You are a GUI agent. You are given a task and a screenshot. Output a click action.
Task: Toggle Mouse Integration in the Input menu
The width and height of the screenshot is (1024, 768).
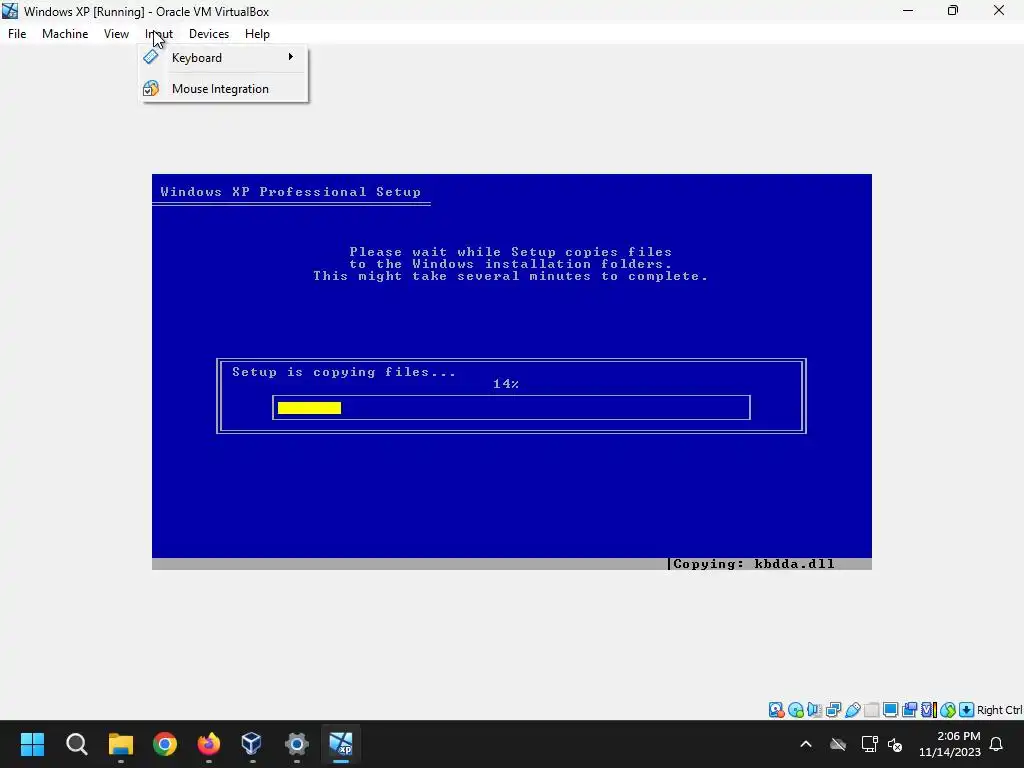[224, 89]
